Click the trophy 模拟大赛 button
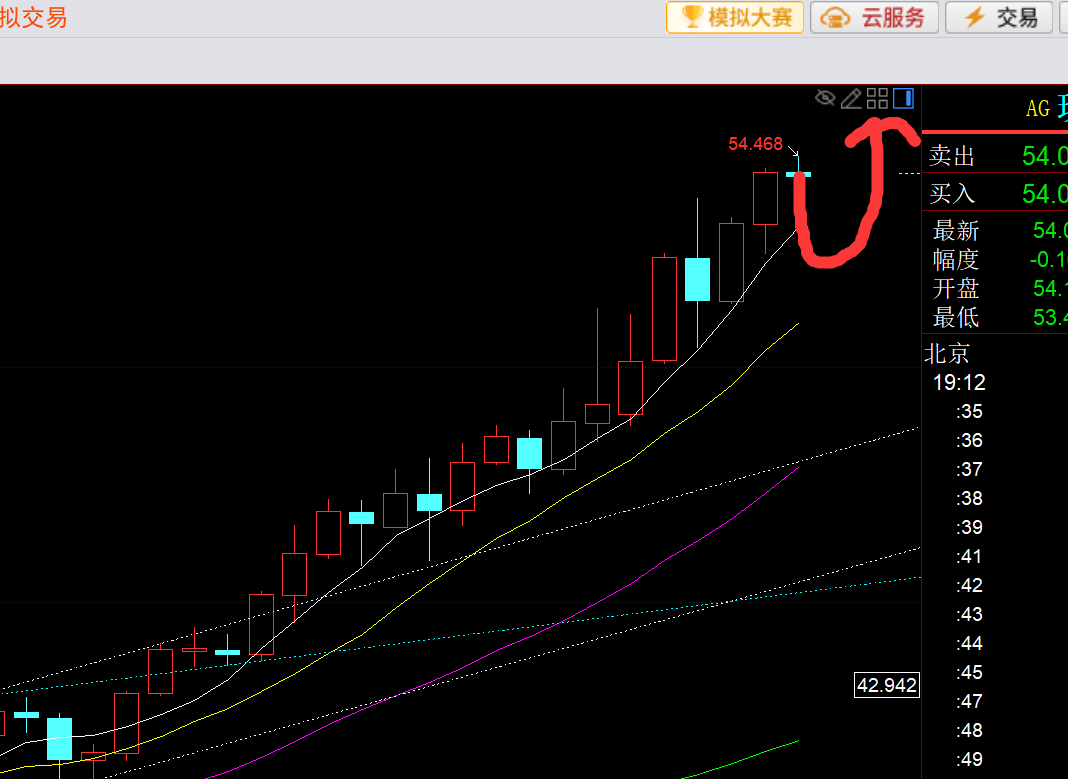This screenshot has height=779, width=1068. pos(735,17)
